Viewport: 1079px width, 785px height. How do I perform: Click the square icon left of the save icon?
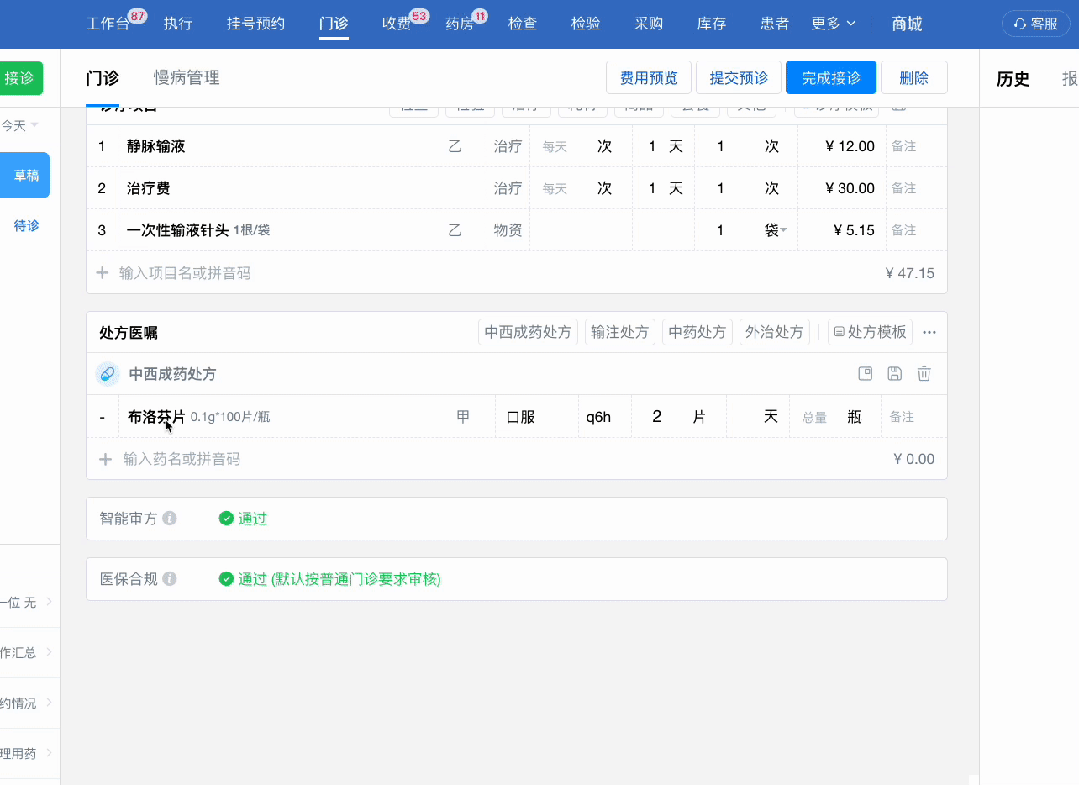(866, 374)
